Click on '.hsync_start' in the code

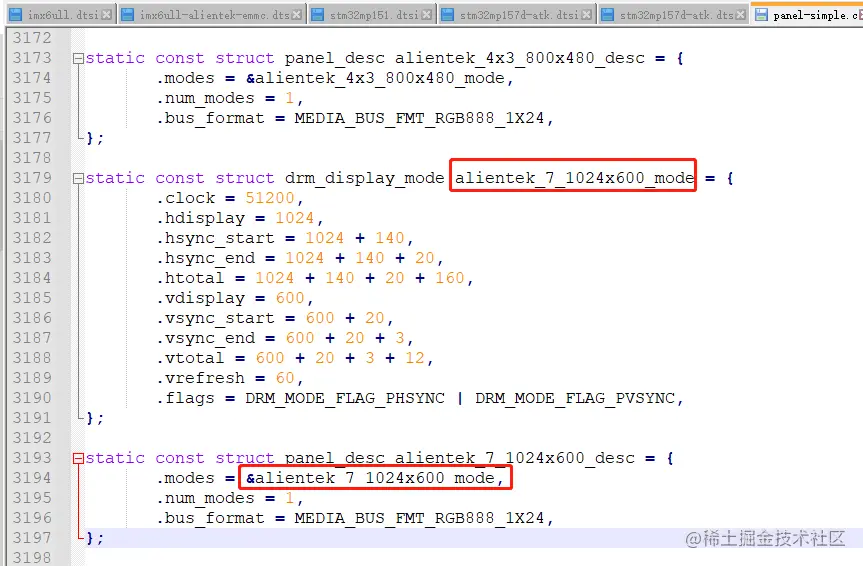click(215, 238)
